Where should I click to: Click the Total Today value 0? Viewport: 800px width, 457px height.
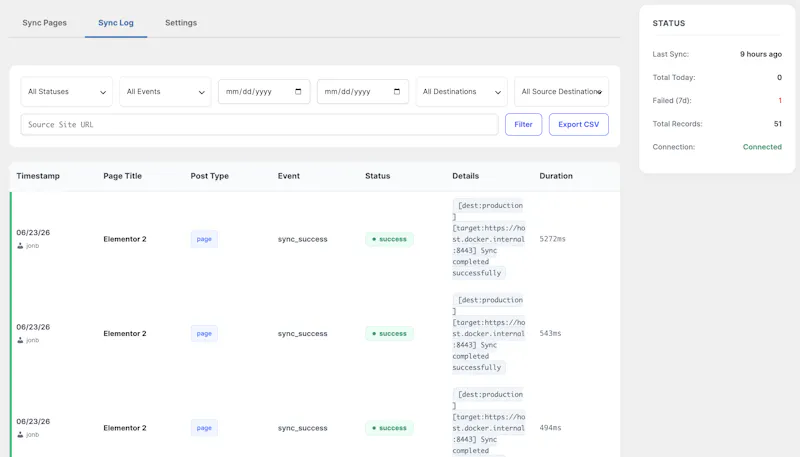click(779, 78)
